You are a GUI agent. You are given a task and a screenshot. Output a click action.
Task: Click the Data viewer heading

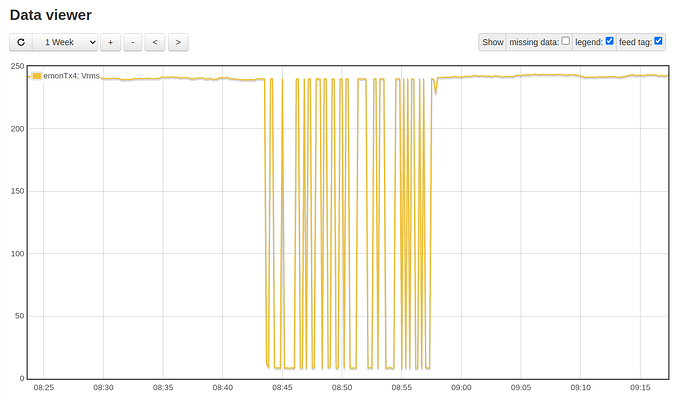[51, 15]
